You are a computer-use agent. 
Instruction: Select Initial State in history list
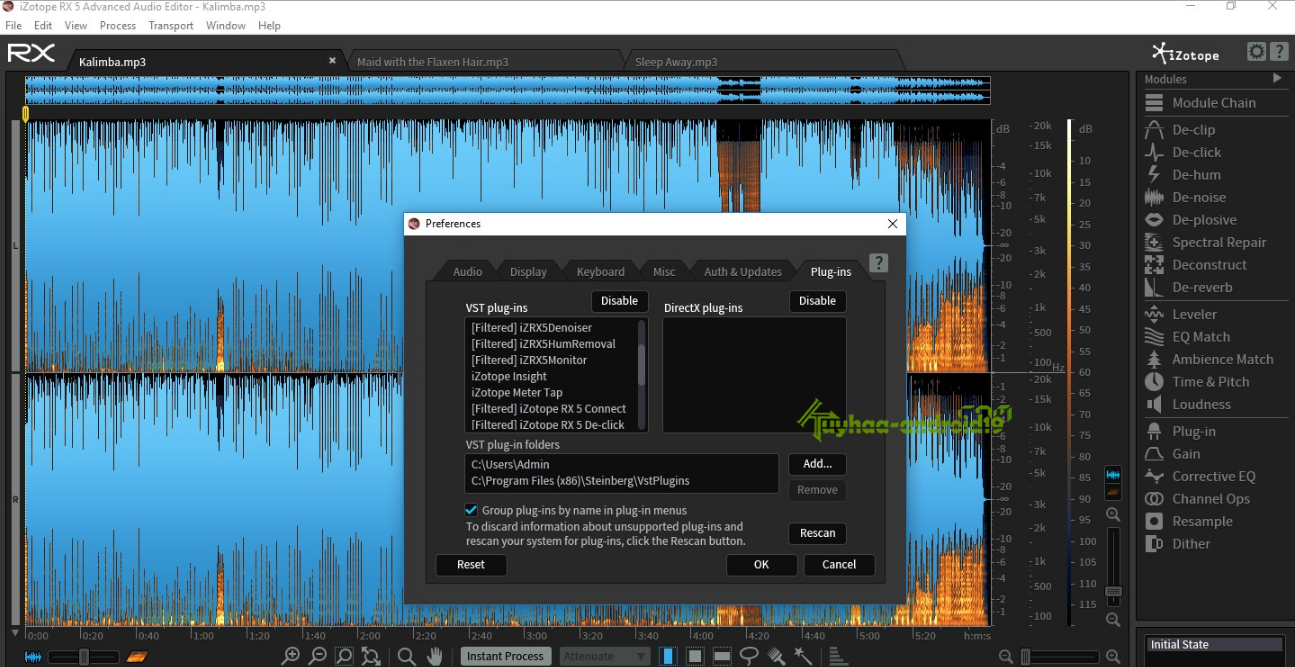tap(1215, 645)
